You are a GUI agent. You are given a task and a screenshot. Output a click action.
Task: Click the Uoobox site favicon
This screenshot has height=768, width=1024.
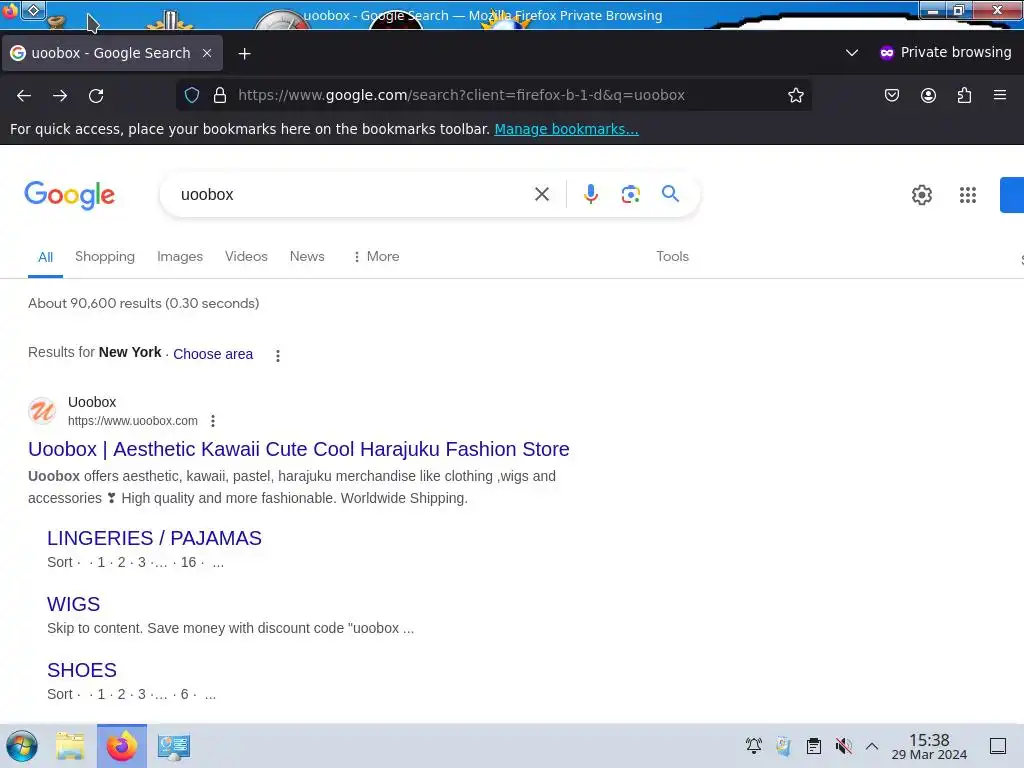[42, 411]
